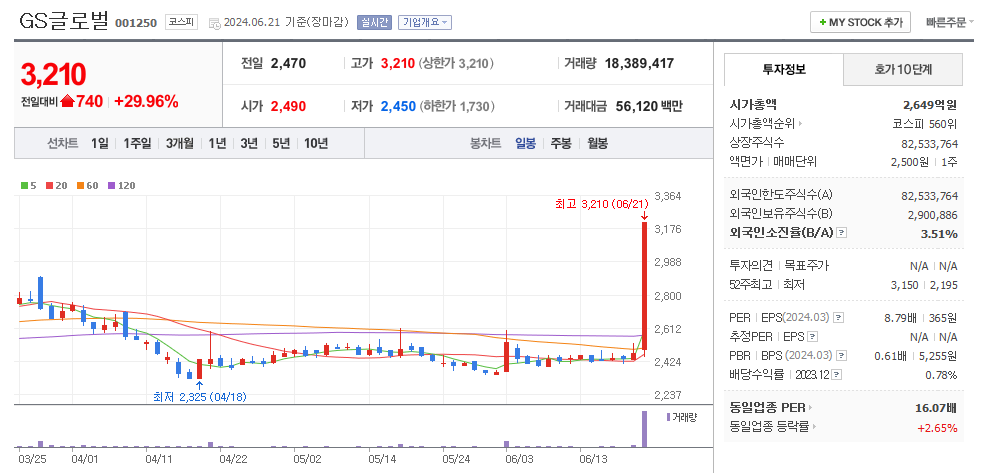The image size is (988, 473).
Task: Select the 1주일 line chart period
Action: pos(137,144)
